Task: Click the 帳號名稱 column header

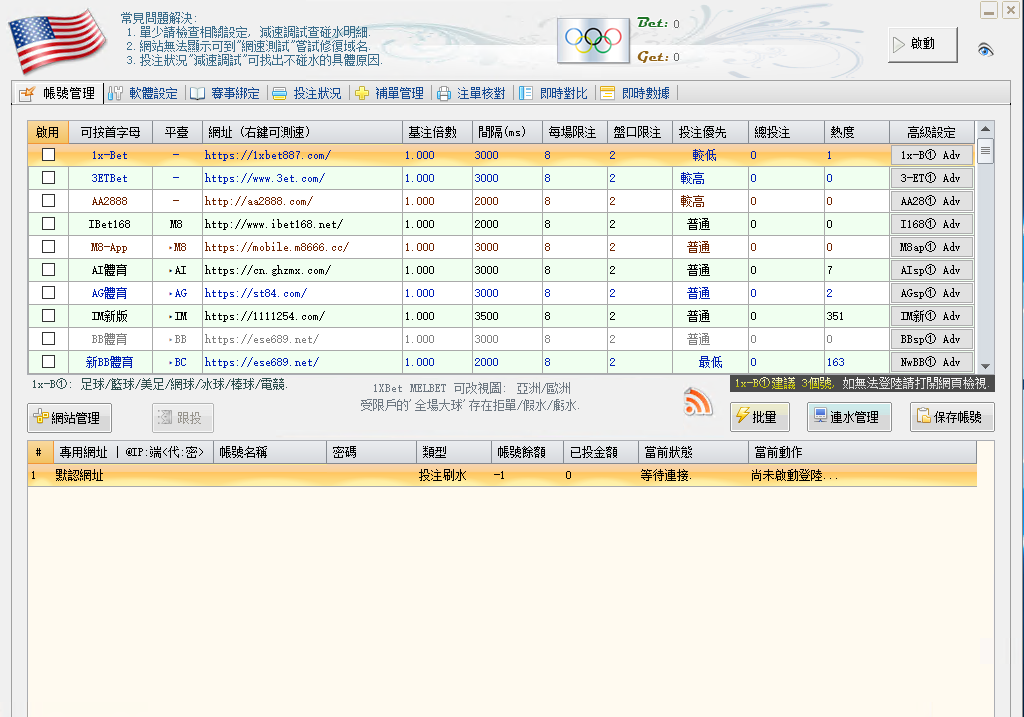Action: (269, 452)
